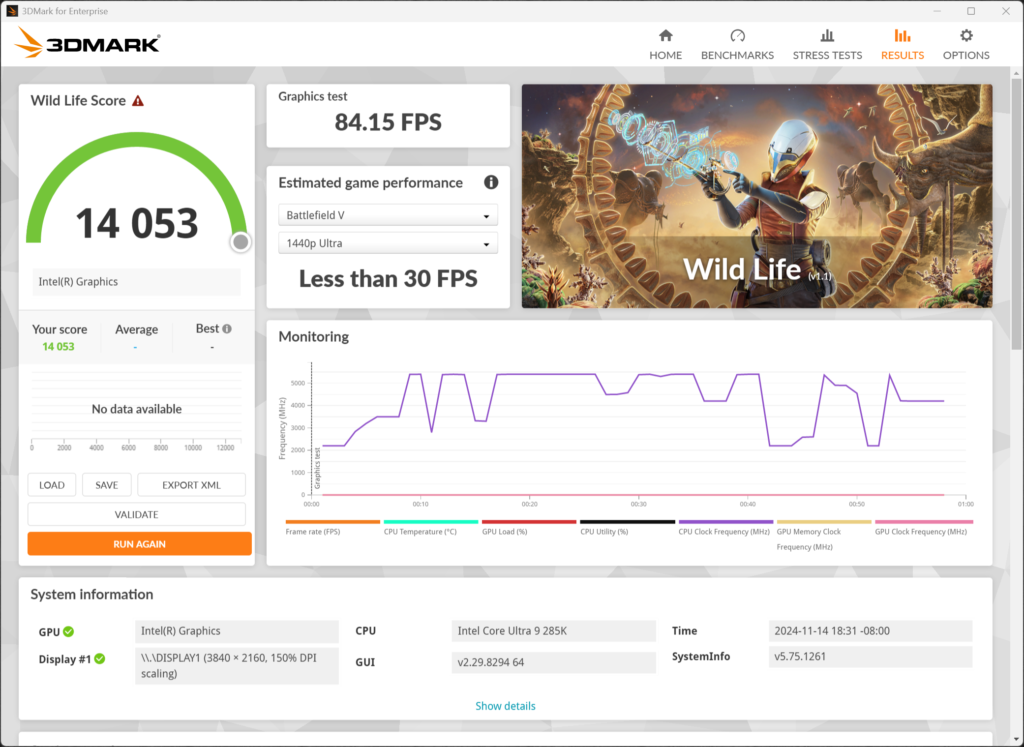
Task: Switch to the Average score tab
Action: tap(137, 329)
